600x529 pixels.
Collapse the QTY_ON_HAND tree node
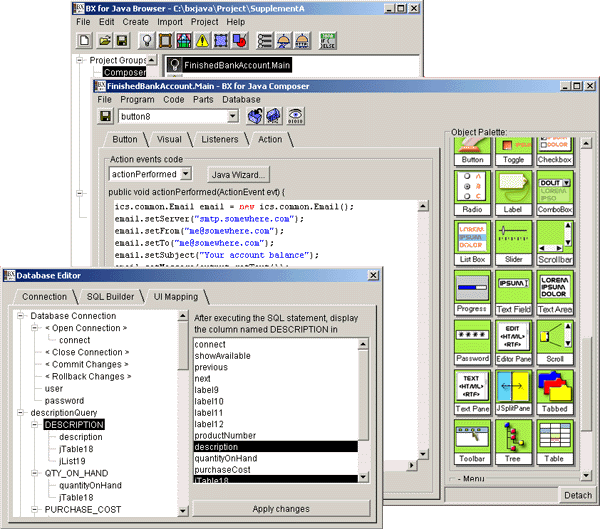click(35, 473)
